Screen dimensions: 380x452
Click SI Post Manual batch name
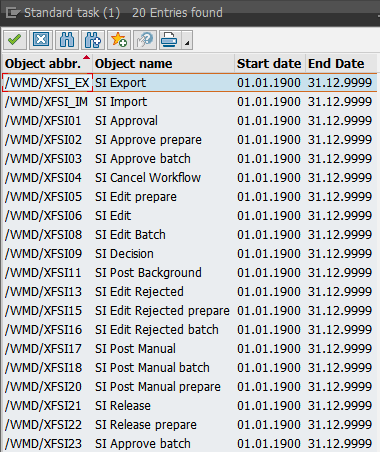[152, 368]
